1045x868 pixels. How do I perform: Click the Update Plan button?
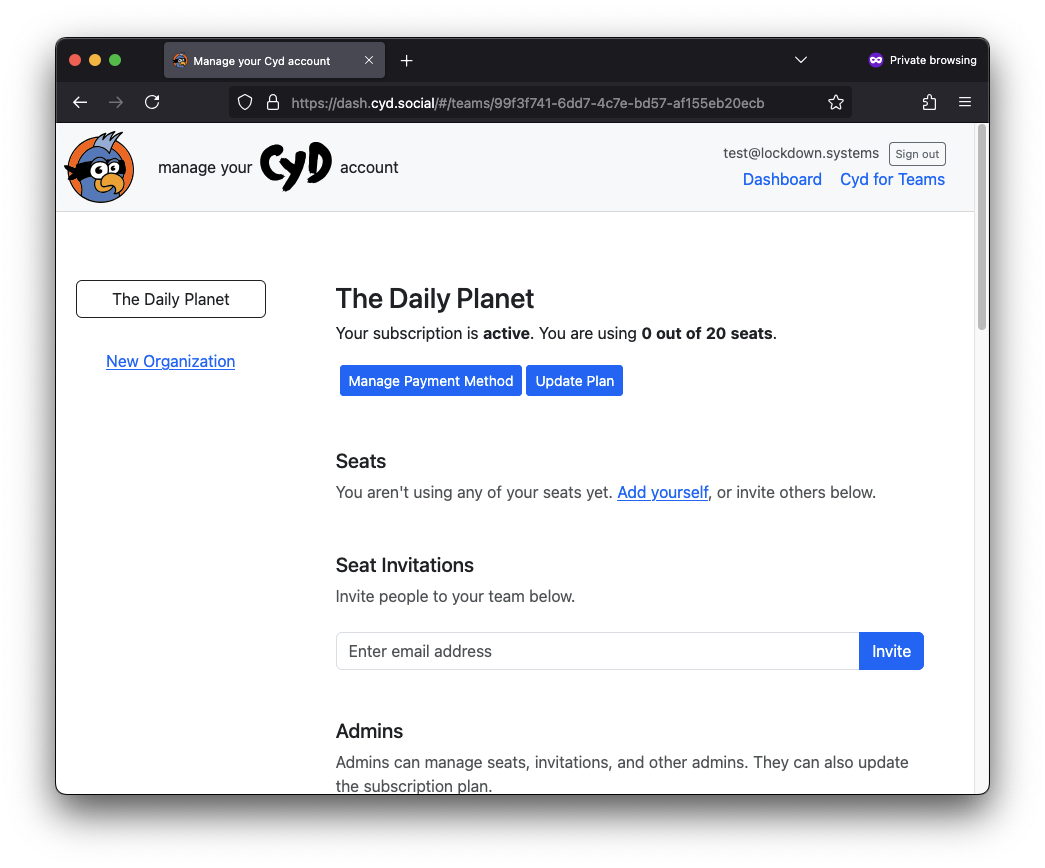click(x=574, y=380)
